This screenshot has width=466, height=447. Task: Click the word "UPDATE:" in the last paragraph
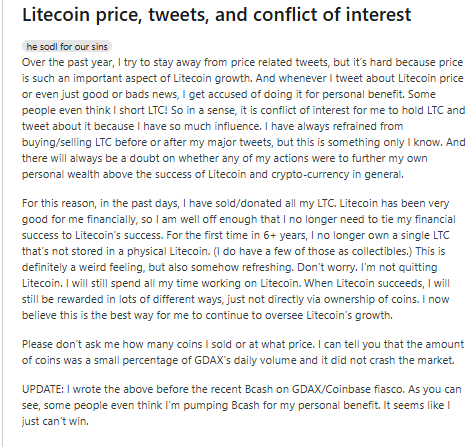tap(43, 389)
